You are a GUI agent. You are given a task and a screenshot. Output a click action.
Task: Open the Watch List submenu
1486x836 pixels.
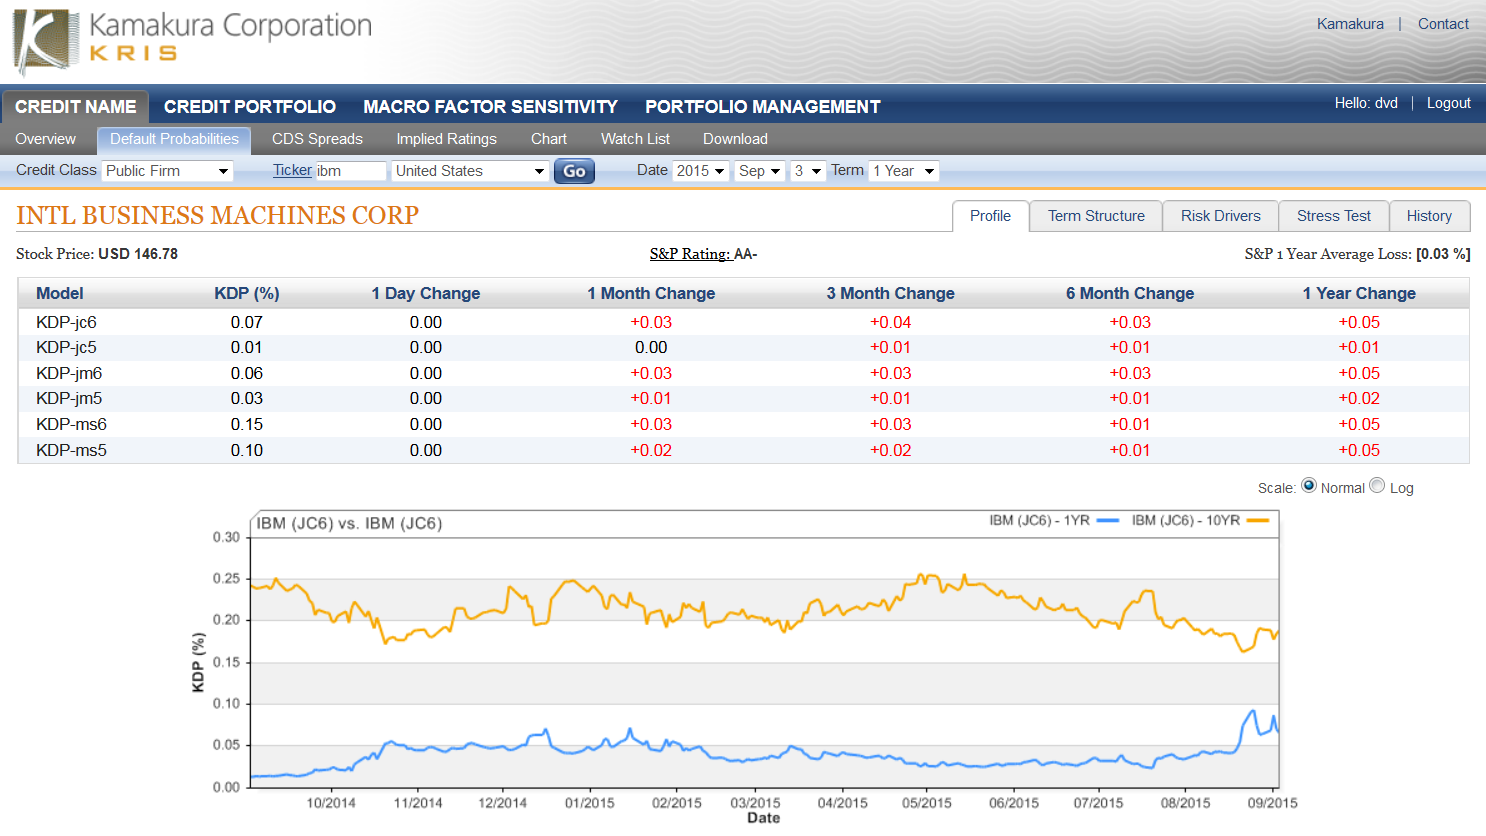click(x=635, y=139)
